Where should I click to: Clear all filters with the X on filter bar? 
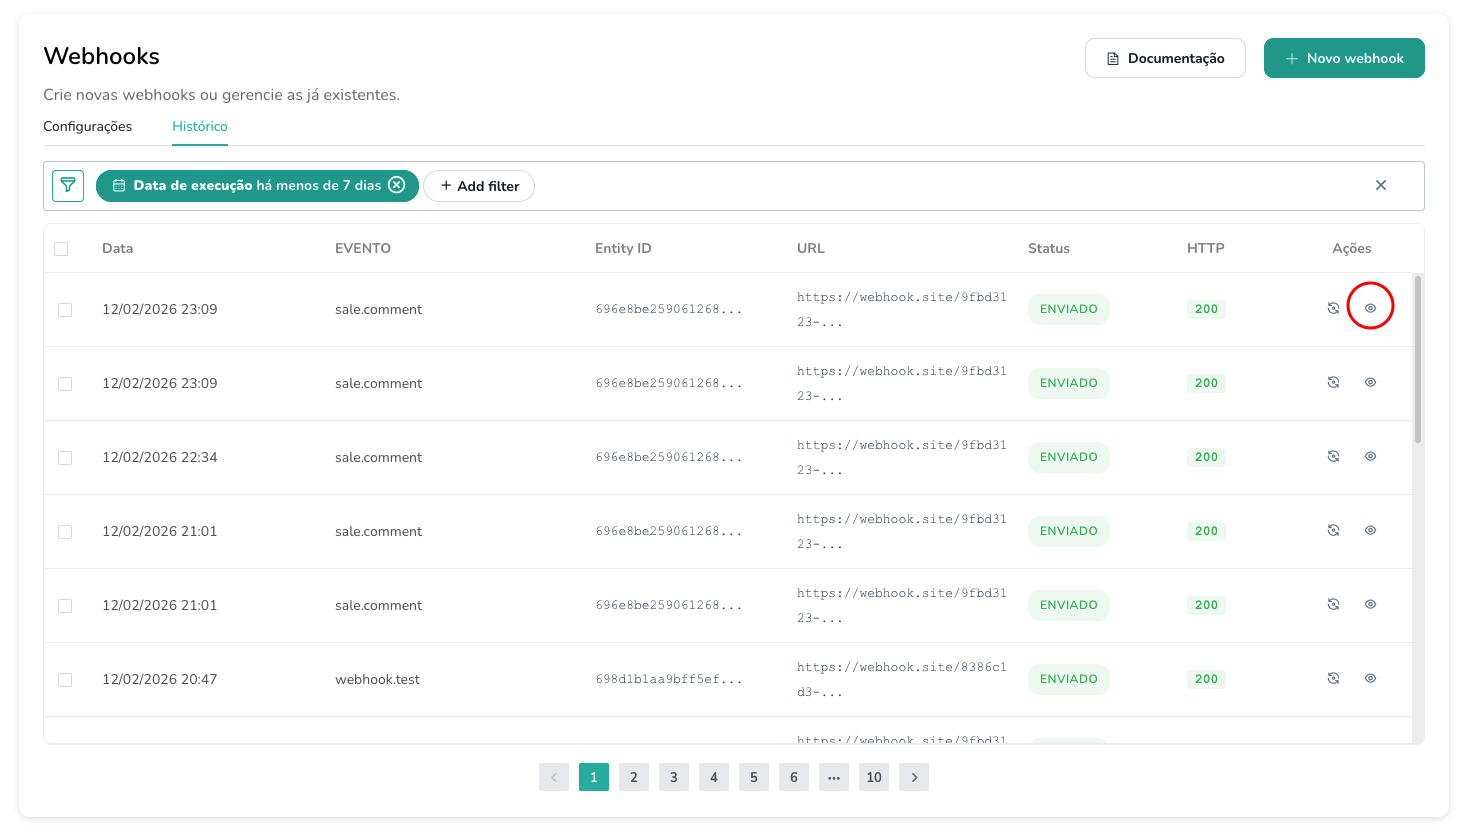[1381, 185]
